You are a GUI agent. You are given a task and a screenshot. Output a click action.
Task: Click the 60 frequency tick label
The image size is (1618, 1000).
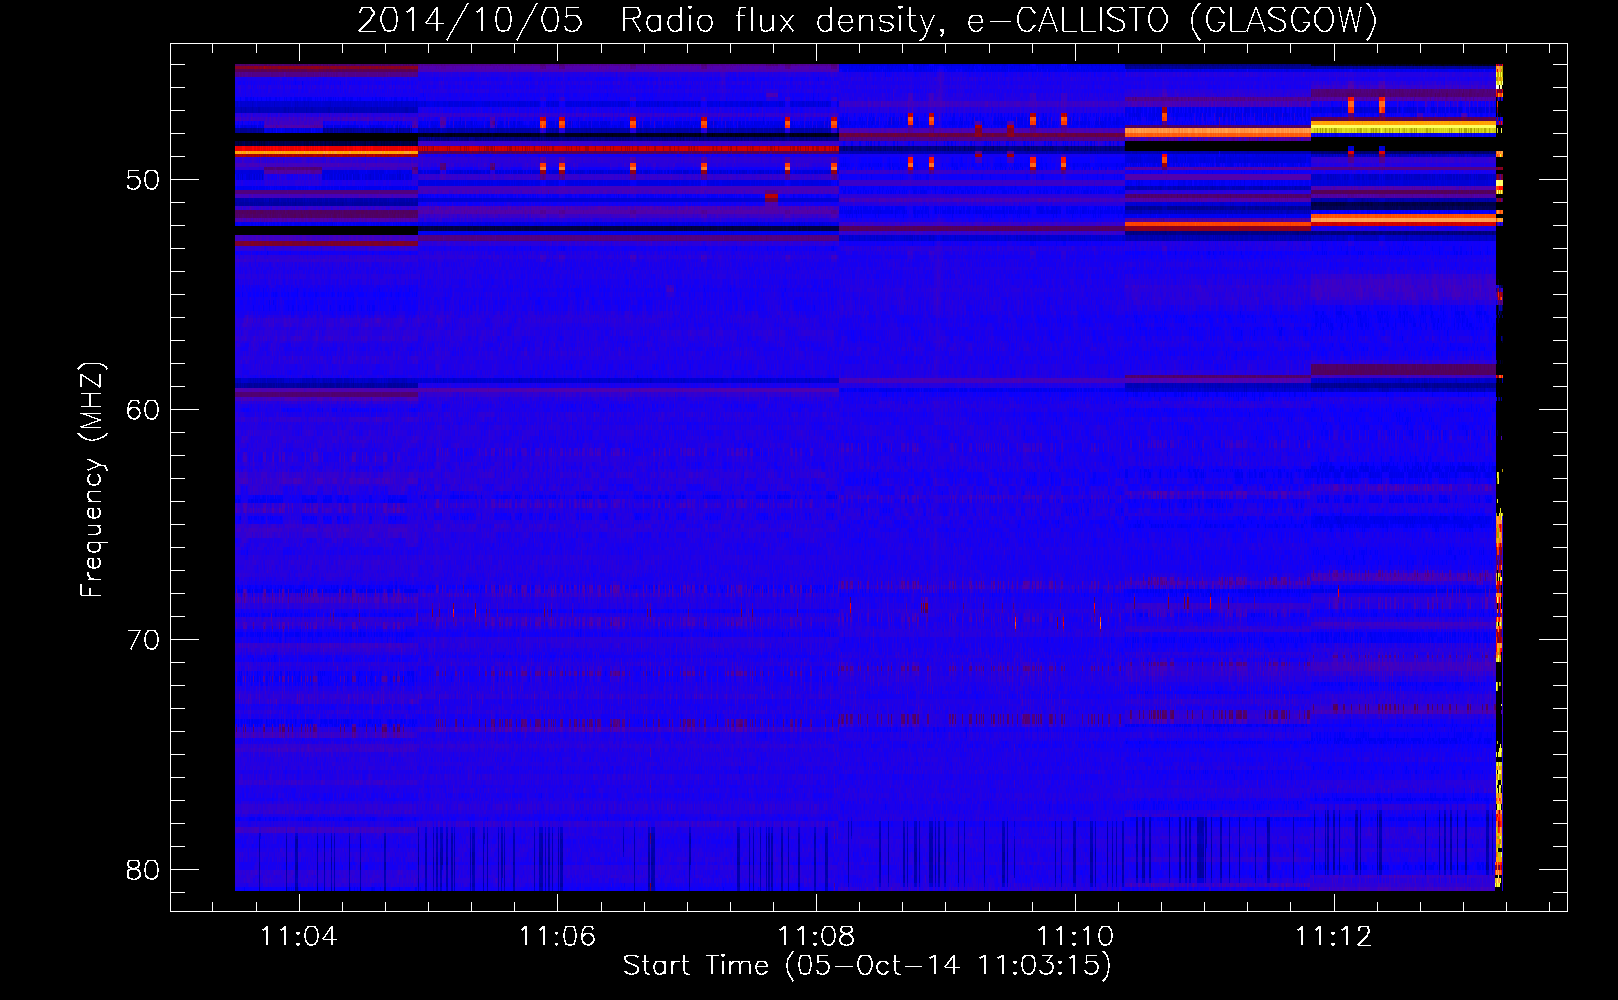point(143,410)
